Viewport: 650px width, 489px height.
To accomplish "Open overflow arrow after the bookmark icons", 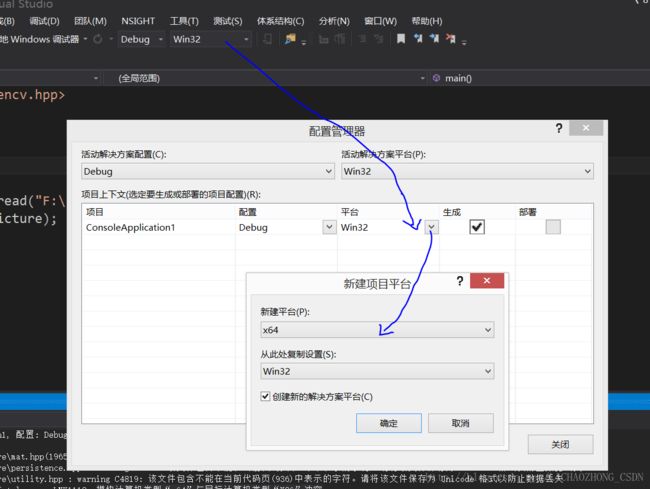I will click(x=463, y=42).
